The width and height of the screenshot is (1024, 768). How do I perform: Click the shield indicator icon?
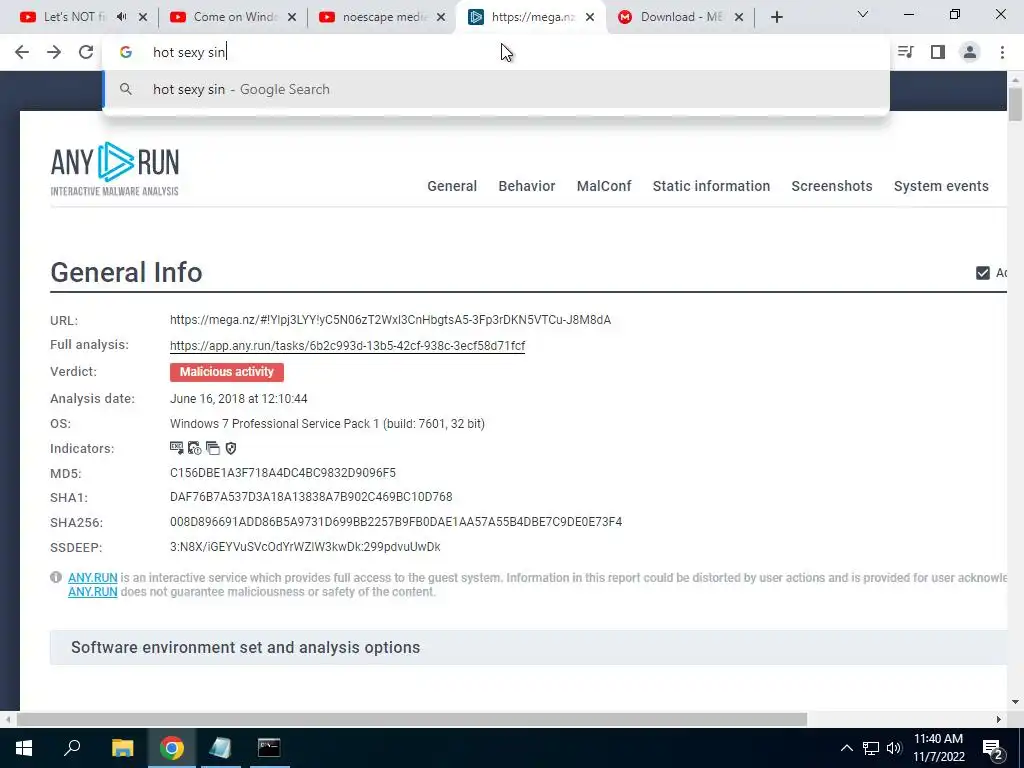231,448
